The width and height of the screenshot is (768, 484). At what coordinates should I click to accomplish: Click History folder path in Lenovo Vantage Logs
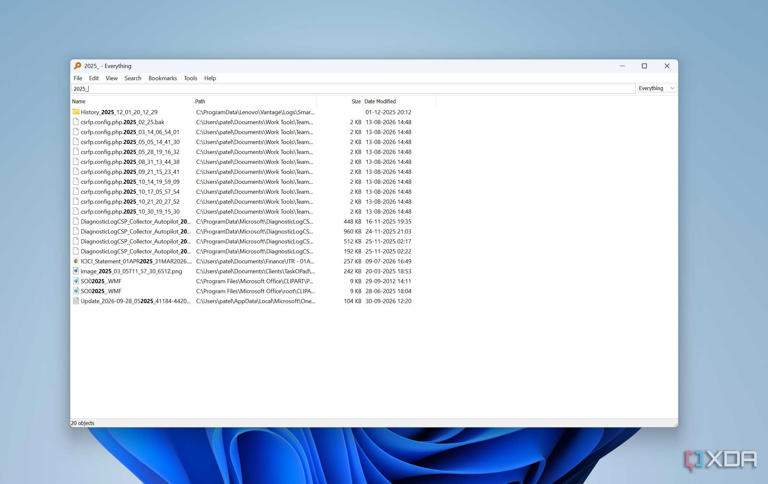point(255,112)
